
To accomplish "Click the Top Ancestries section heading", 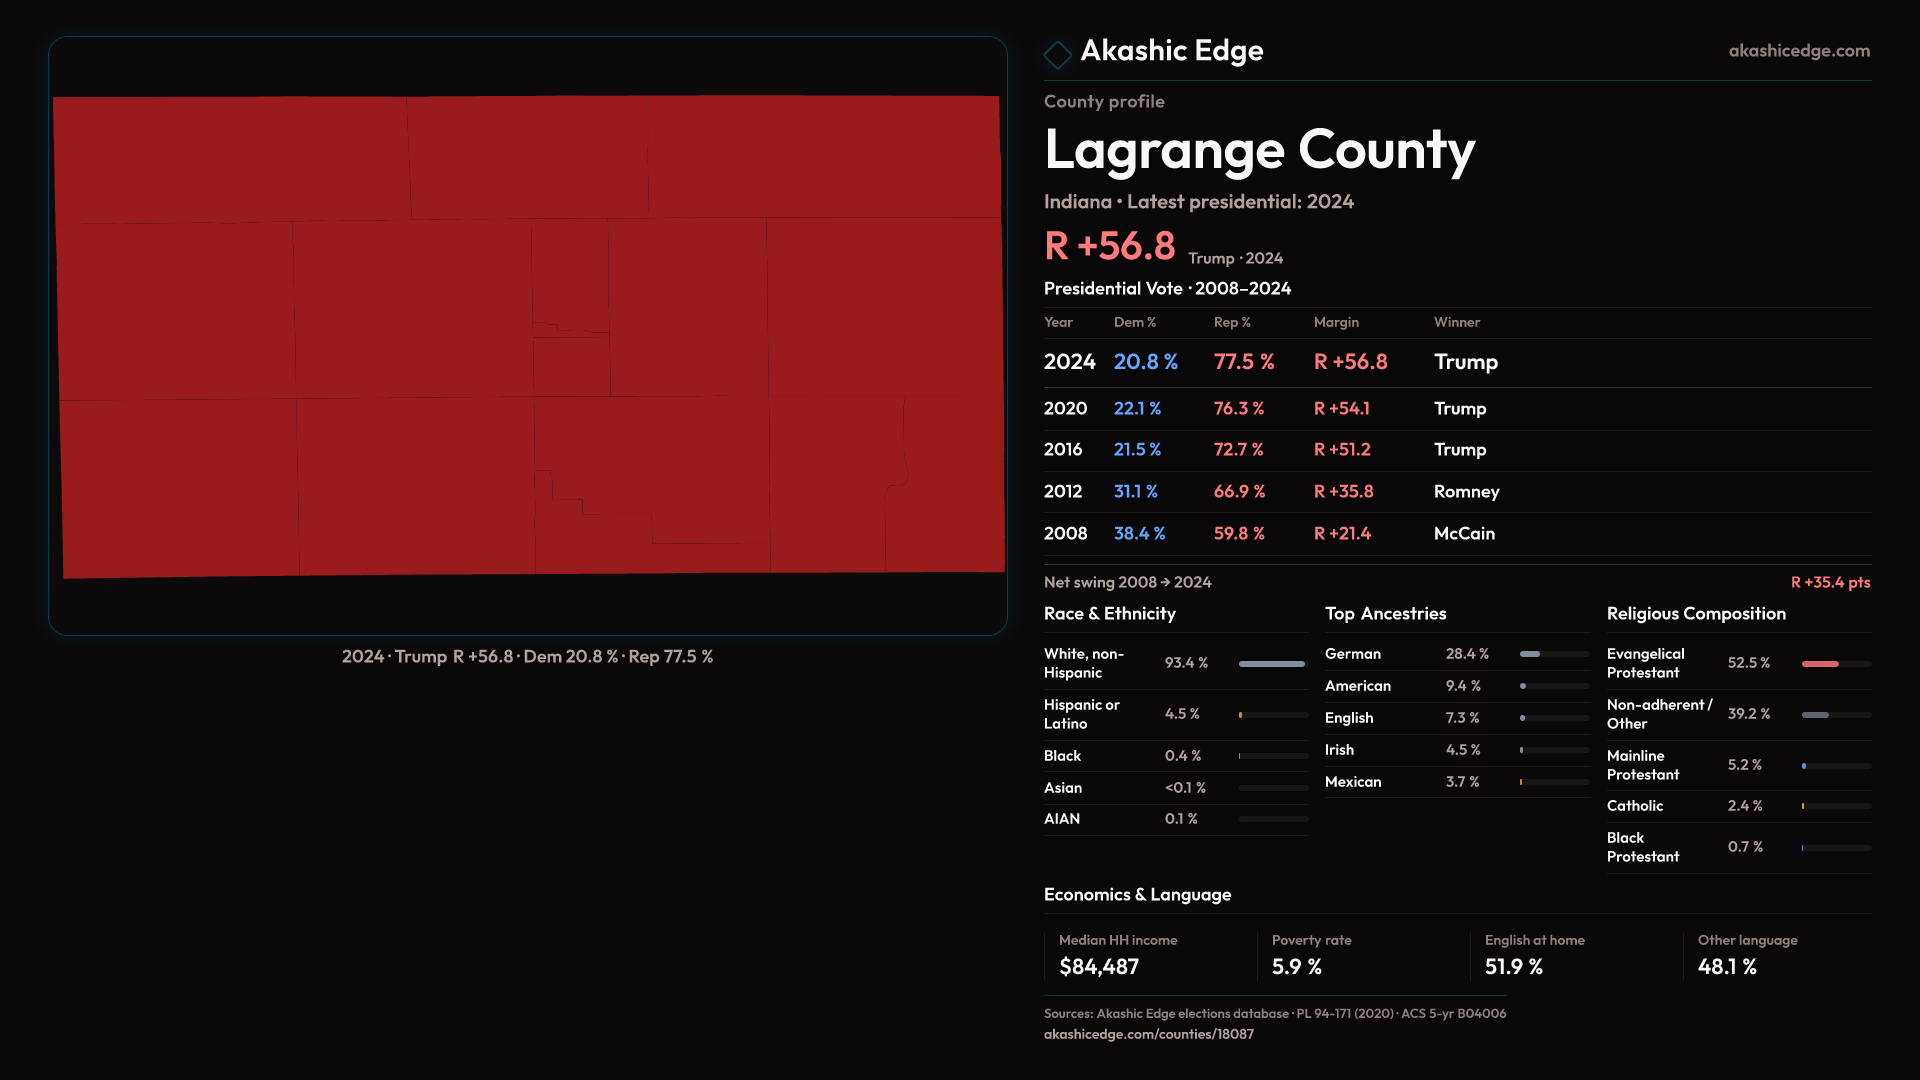I will (1385, 614).
